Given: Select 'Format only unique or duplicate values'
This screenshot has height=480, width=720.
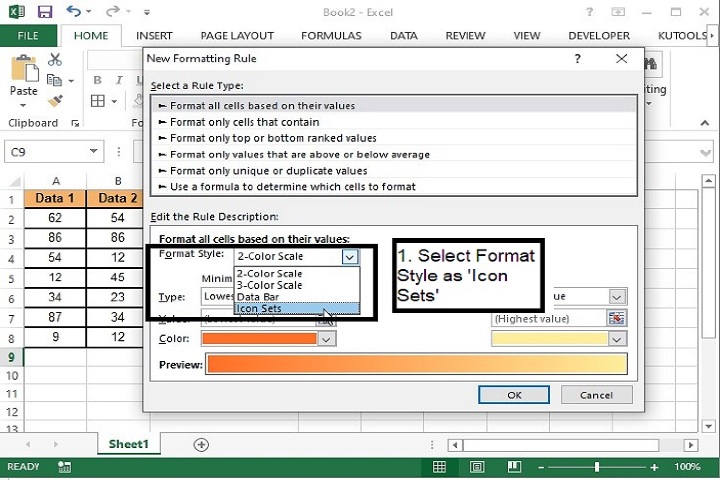Looking at the screenshot, I should coord(394,170).
